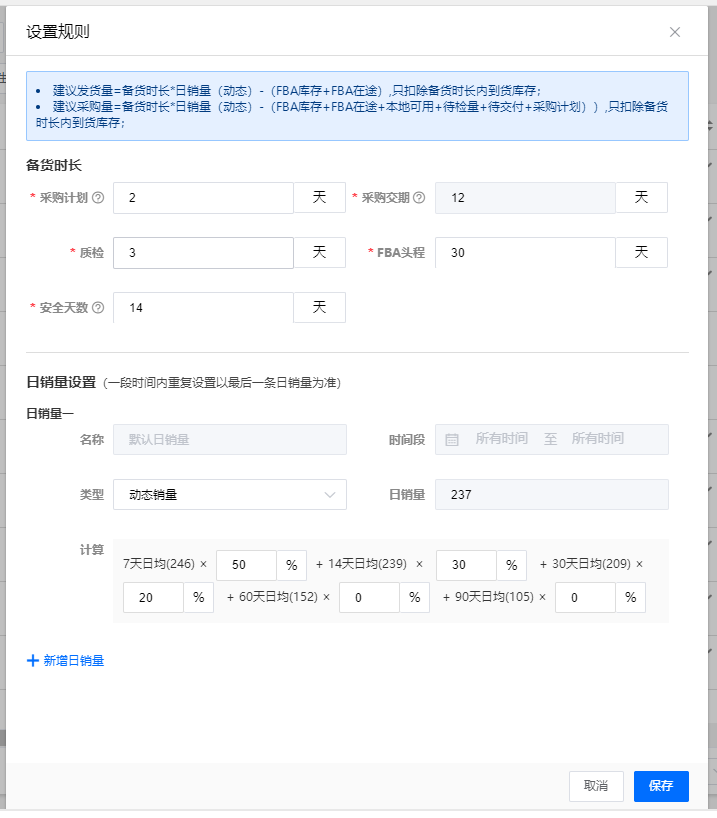This screenshot has height=818, width=717.
Task: Click the 30天日均 percentage input with 20
Action: pos(153,598)
